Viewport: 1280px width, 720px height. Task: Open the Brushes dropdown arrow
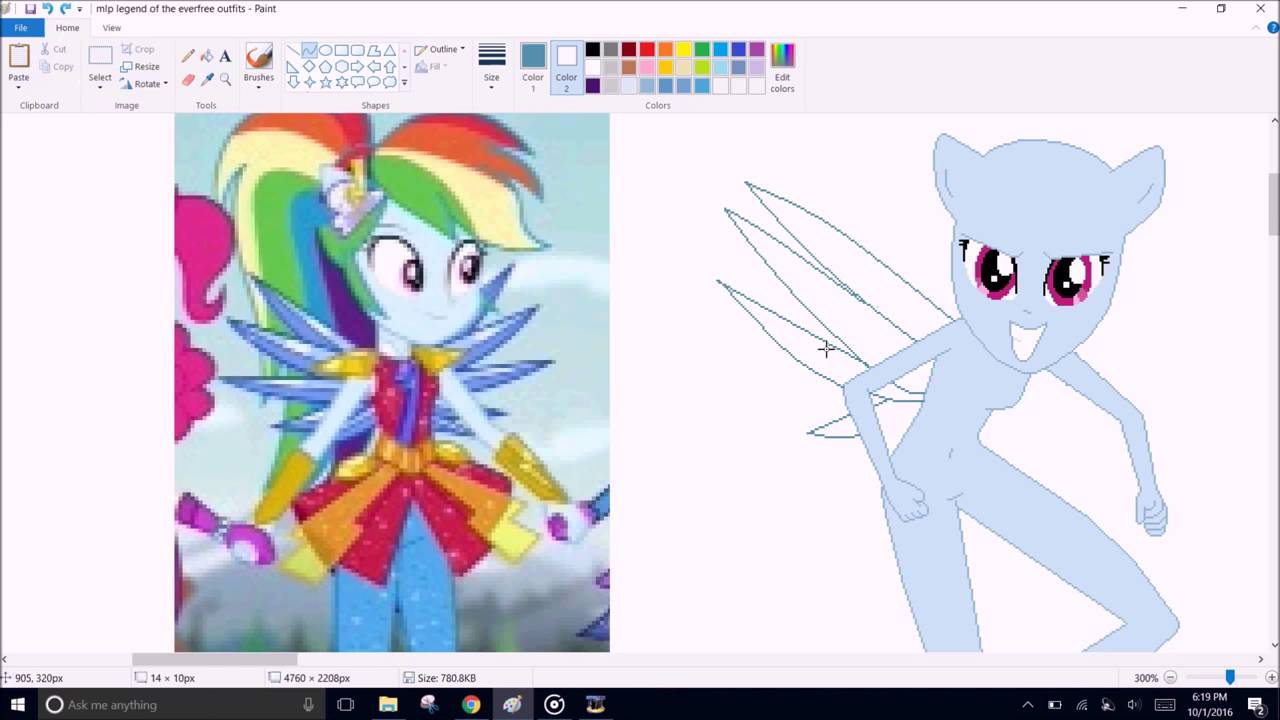point(259,87)
